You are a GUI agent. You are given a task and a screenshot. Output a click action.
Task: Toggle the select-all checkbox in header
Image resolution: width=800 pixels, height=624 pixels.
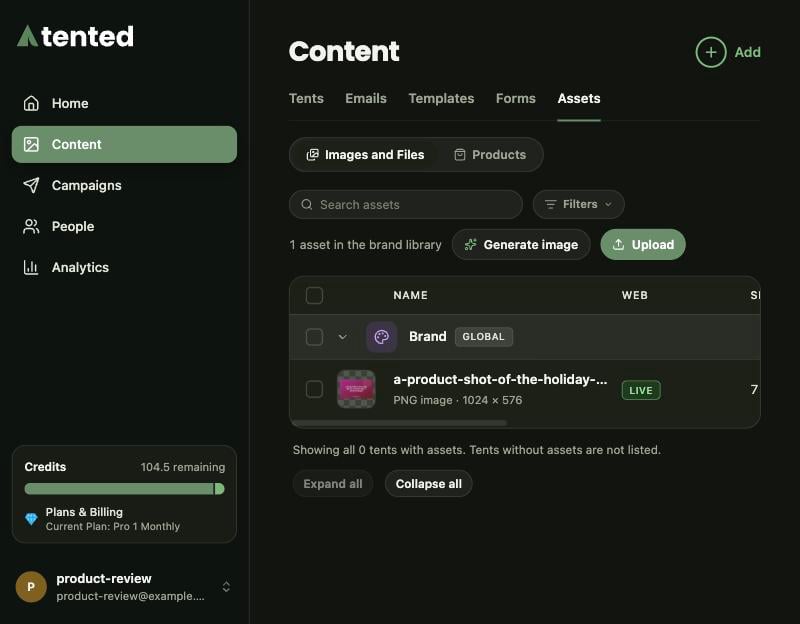tap(314, 295)
